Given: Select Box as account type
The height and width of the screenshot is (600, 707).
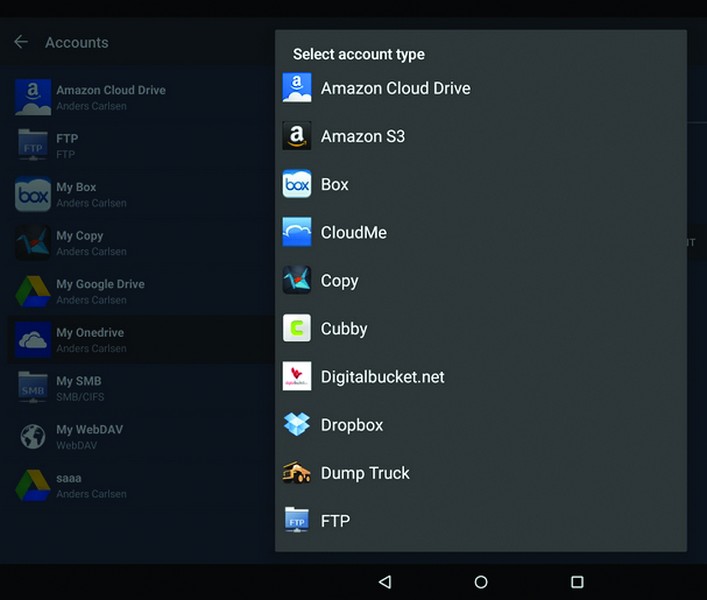Looking at the screenshot, I should coord(481,184).
